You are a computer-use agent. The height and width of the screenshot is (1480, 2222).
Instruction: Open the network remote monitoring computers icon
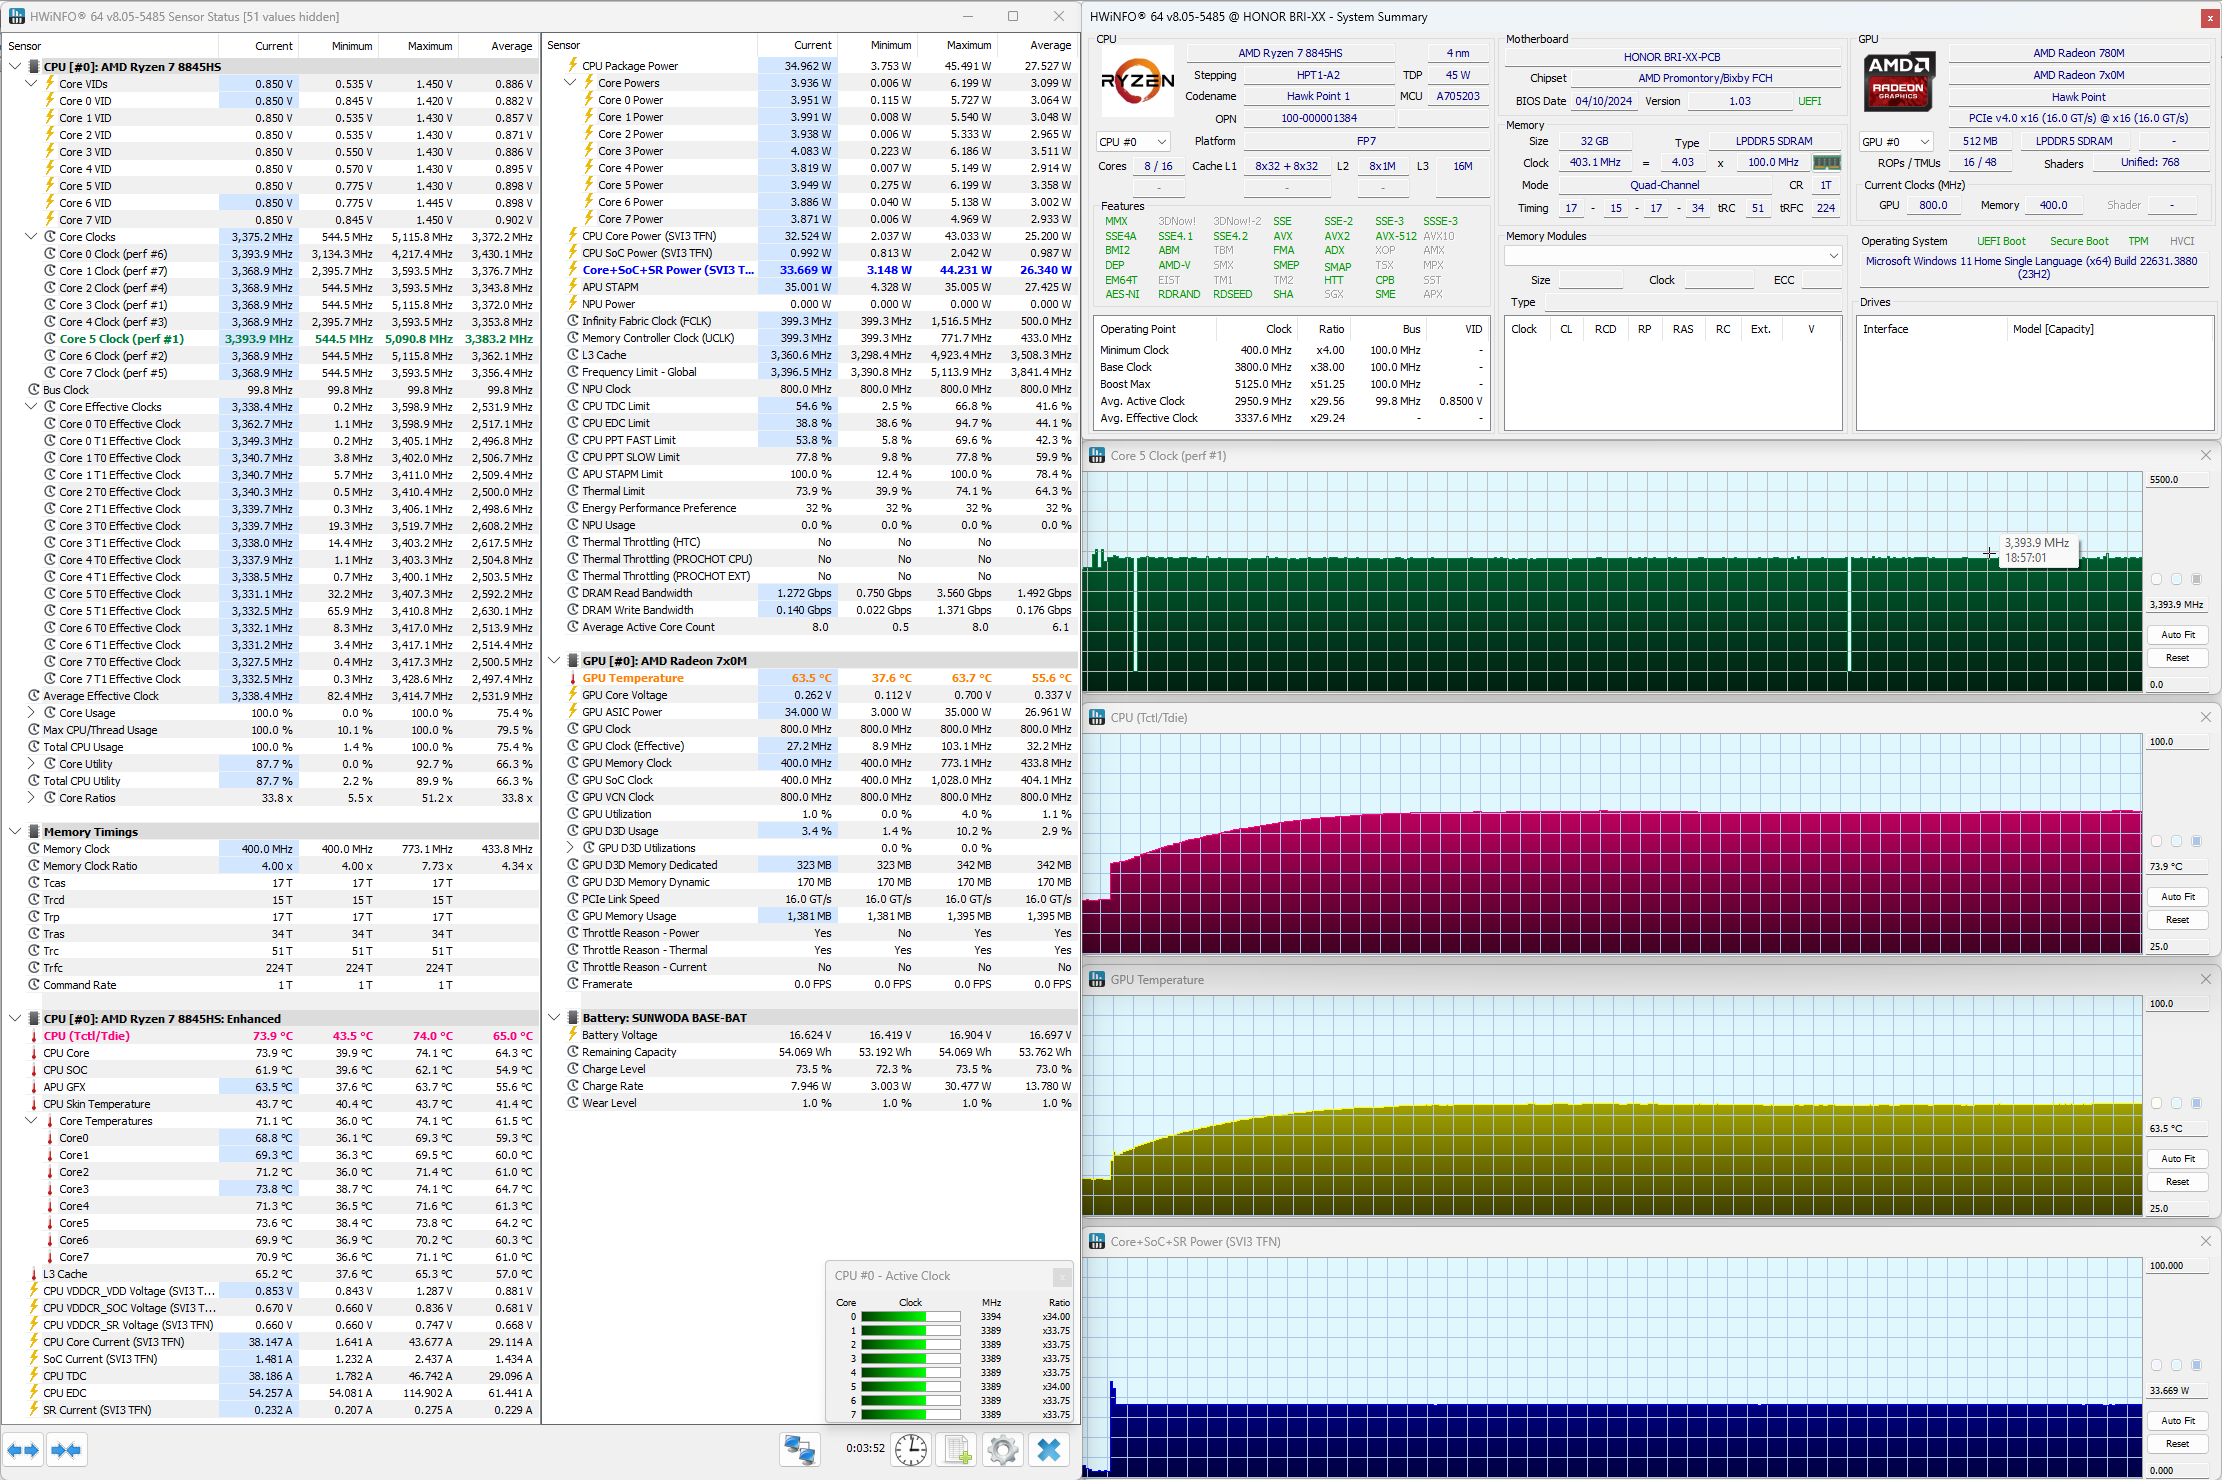[x=799, y=1449]
